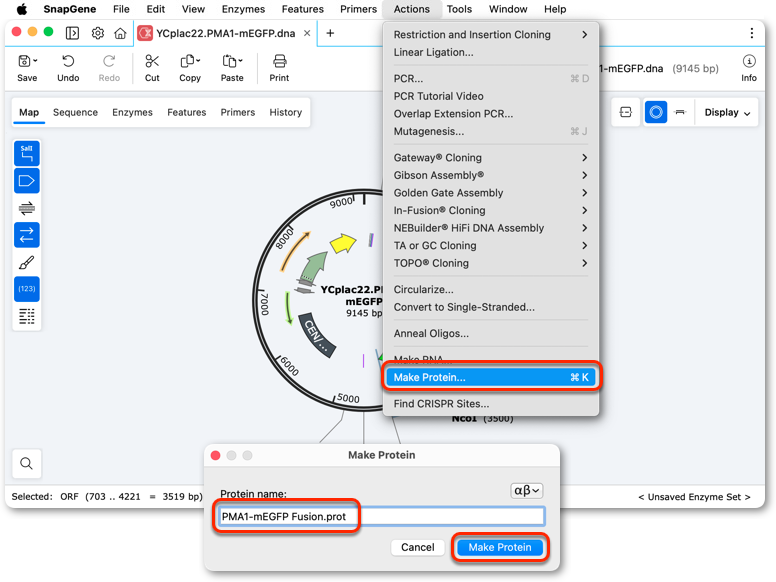
Task: Click the dotted-lines layout side icon
Action: pos(27,316)
